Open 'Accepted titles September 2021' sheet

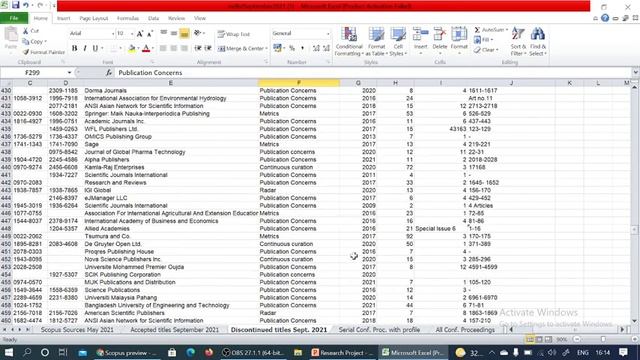[174, 329]
